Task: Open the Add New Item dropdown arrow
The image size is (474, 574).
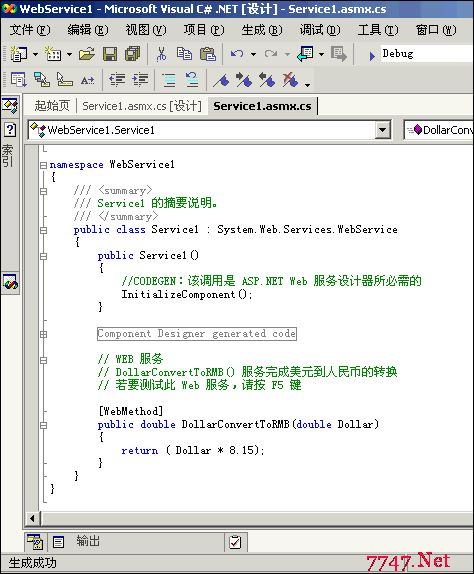Action: 70,54
